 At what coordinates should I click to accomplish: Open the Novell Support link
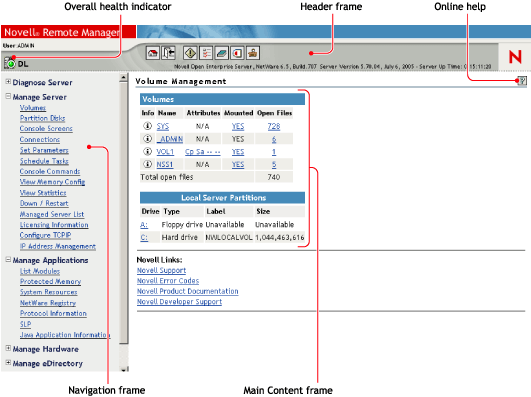point(161,270)
